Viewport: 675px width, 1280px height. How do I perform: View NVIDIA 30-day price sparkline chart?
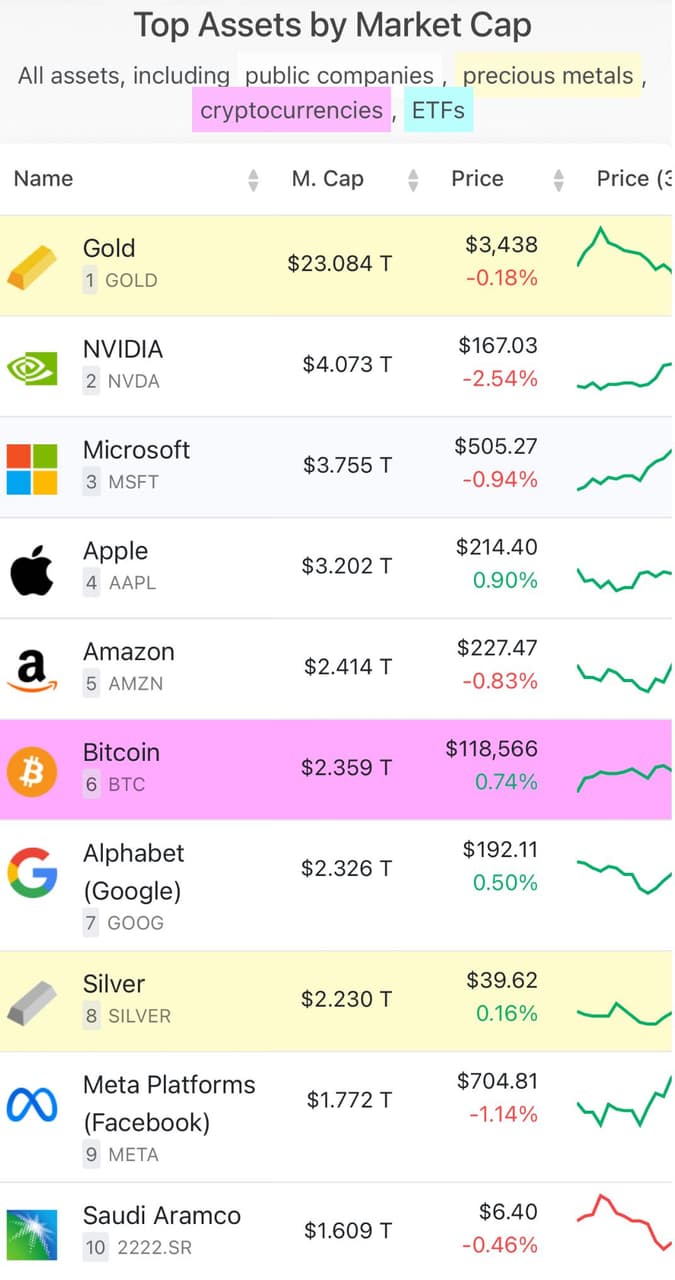point(624,378)
